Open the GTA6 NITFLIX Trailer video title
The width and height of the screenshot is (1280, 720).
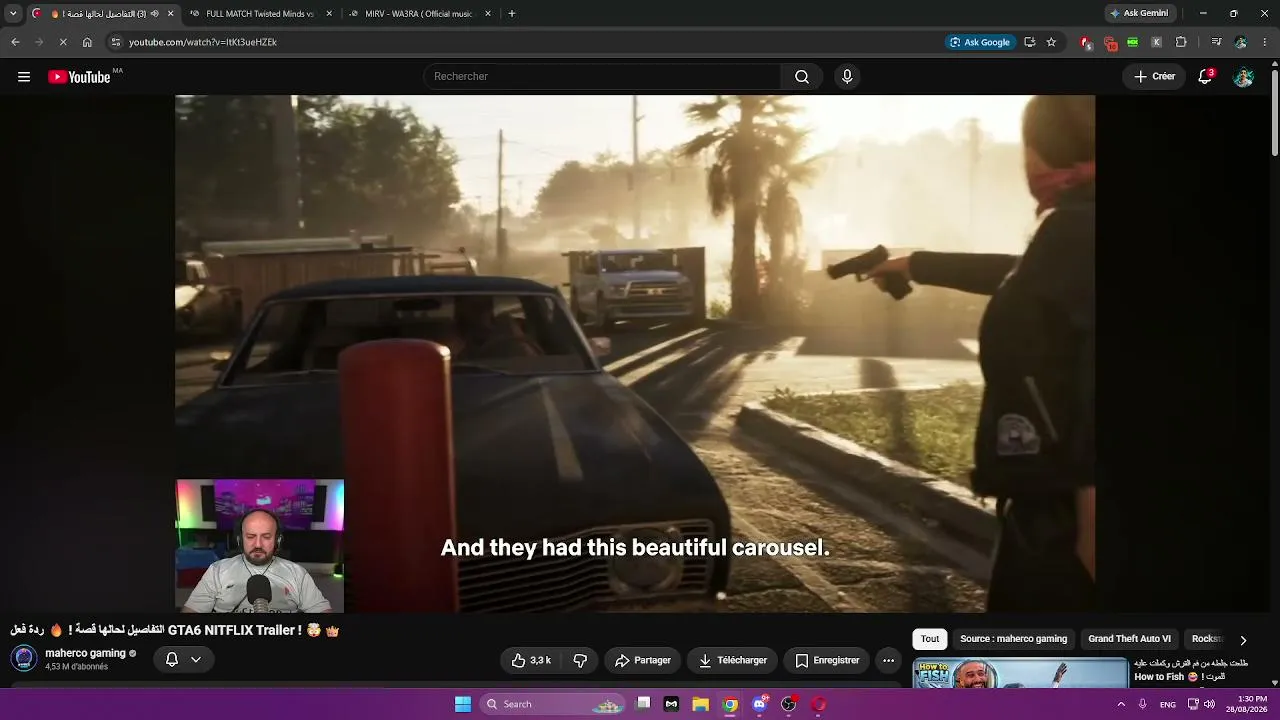click(x=175, y=630)
